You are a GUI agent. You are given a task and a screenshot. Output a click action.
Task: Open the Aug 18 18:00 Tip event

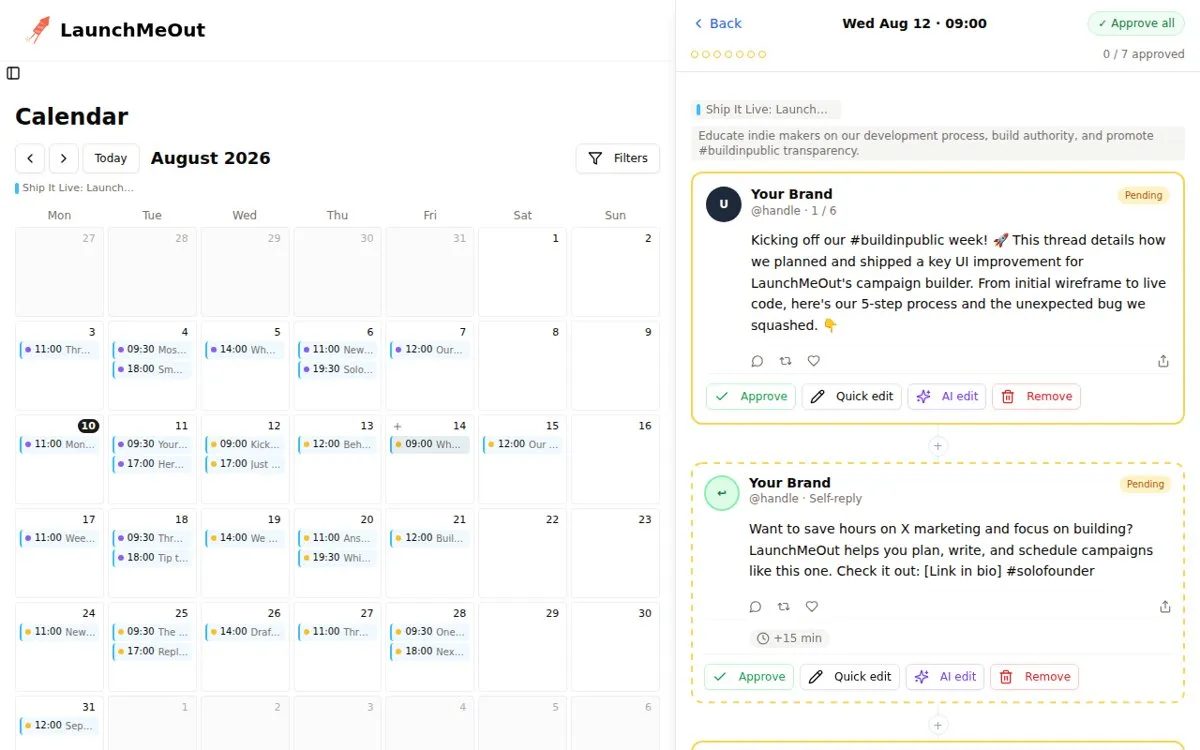[152, 558]
